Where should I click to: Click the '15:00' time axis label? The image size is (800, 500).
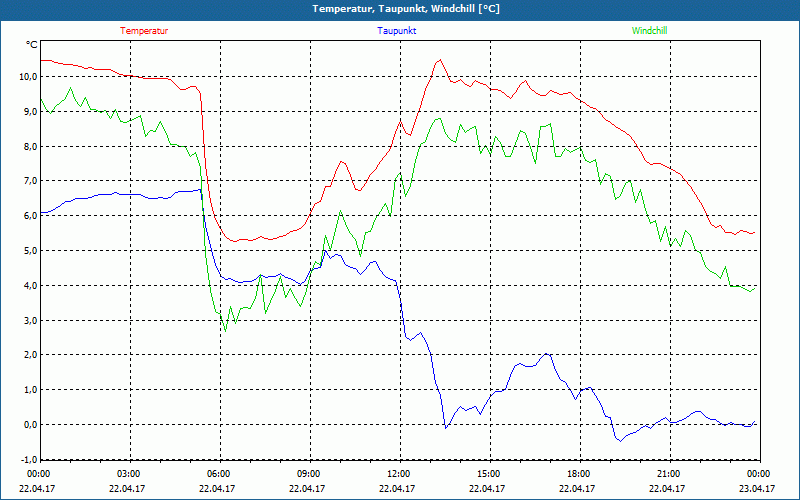point(487,474)
